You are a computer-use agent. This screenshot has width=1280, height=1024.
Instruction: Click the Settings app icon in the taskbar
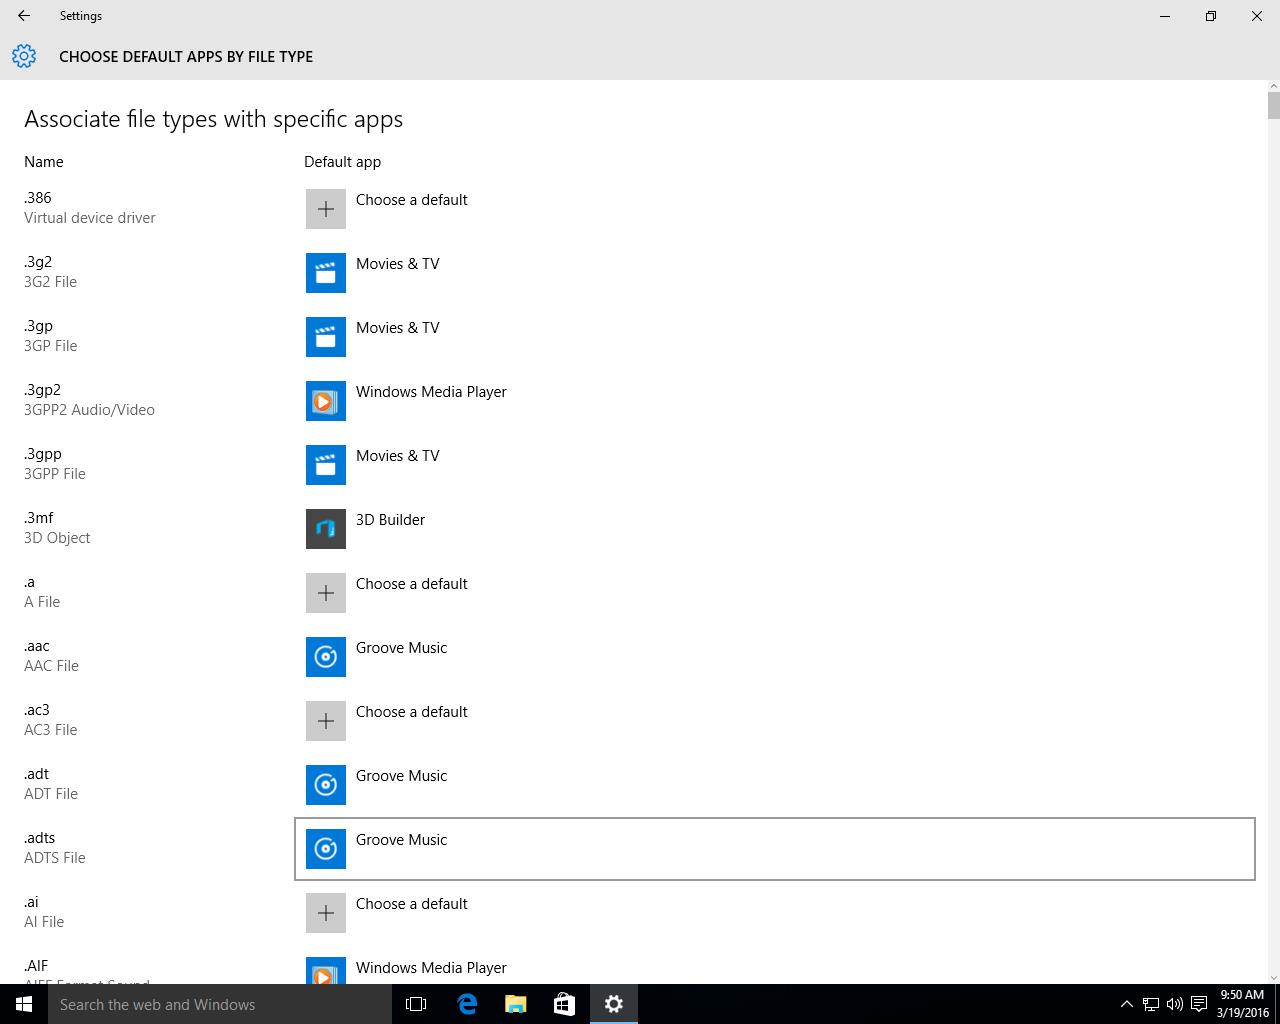click(x=614, y=1004)
